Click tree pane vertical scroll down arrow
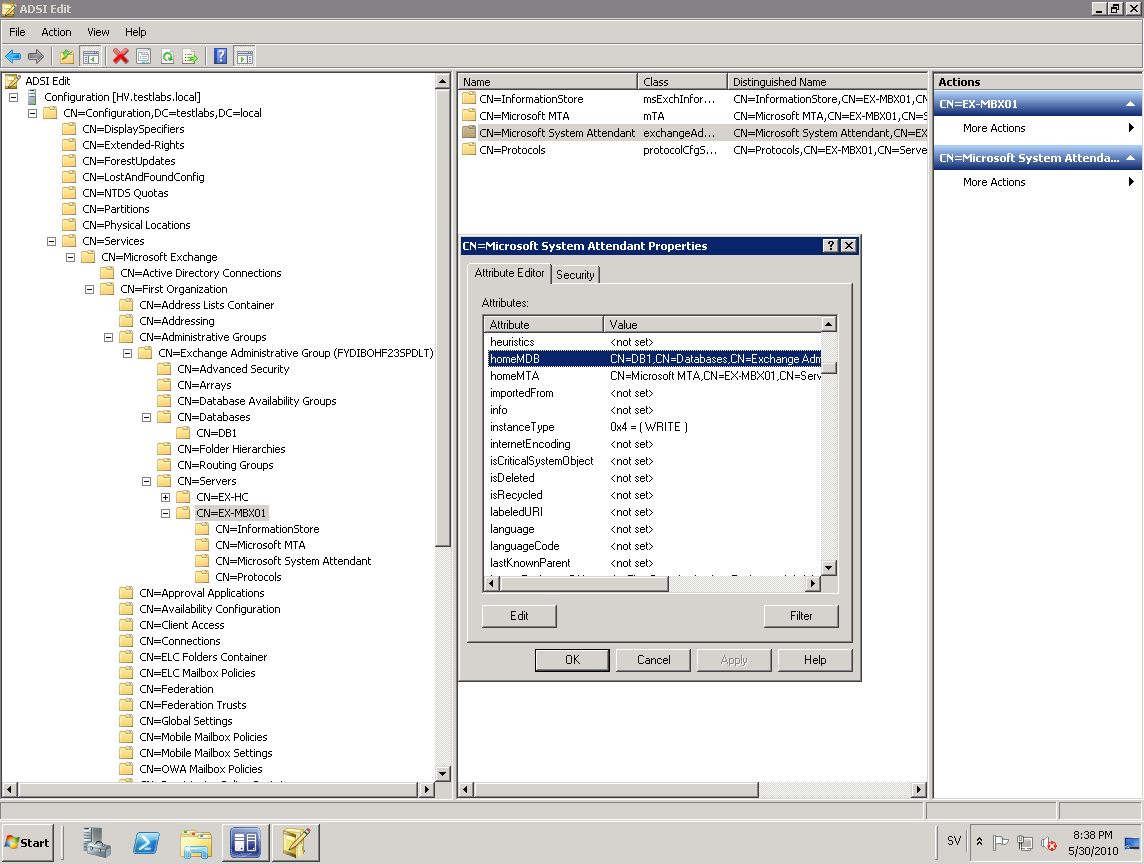This screenshot has width=1144, height=864. tap(443, 774)
